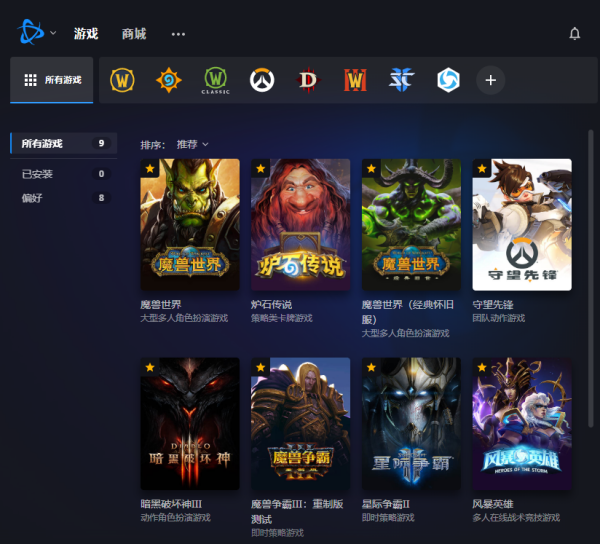This screenshot has height=544, width=600.
Task: Open the 暗黑破坏神 Diablo cover thumbnail
Action: point(190,424)
